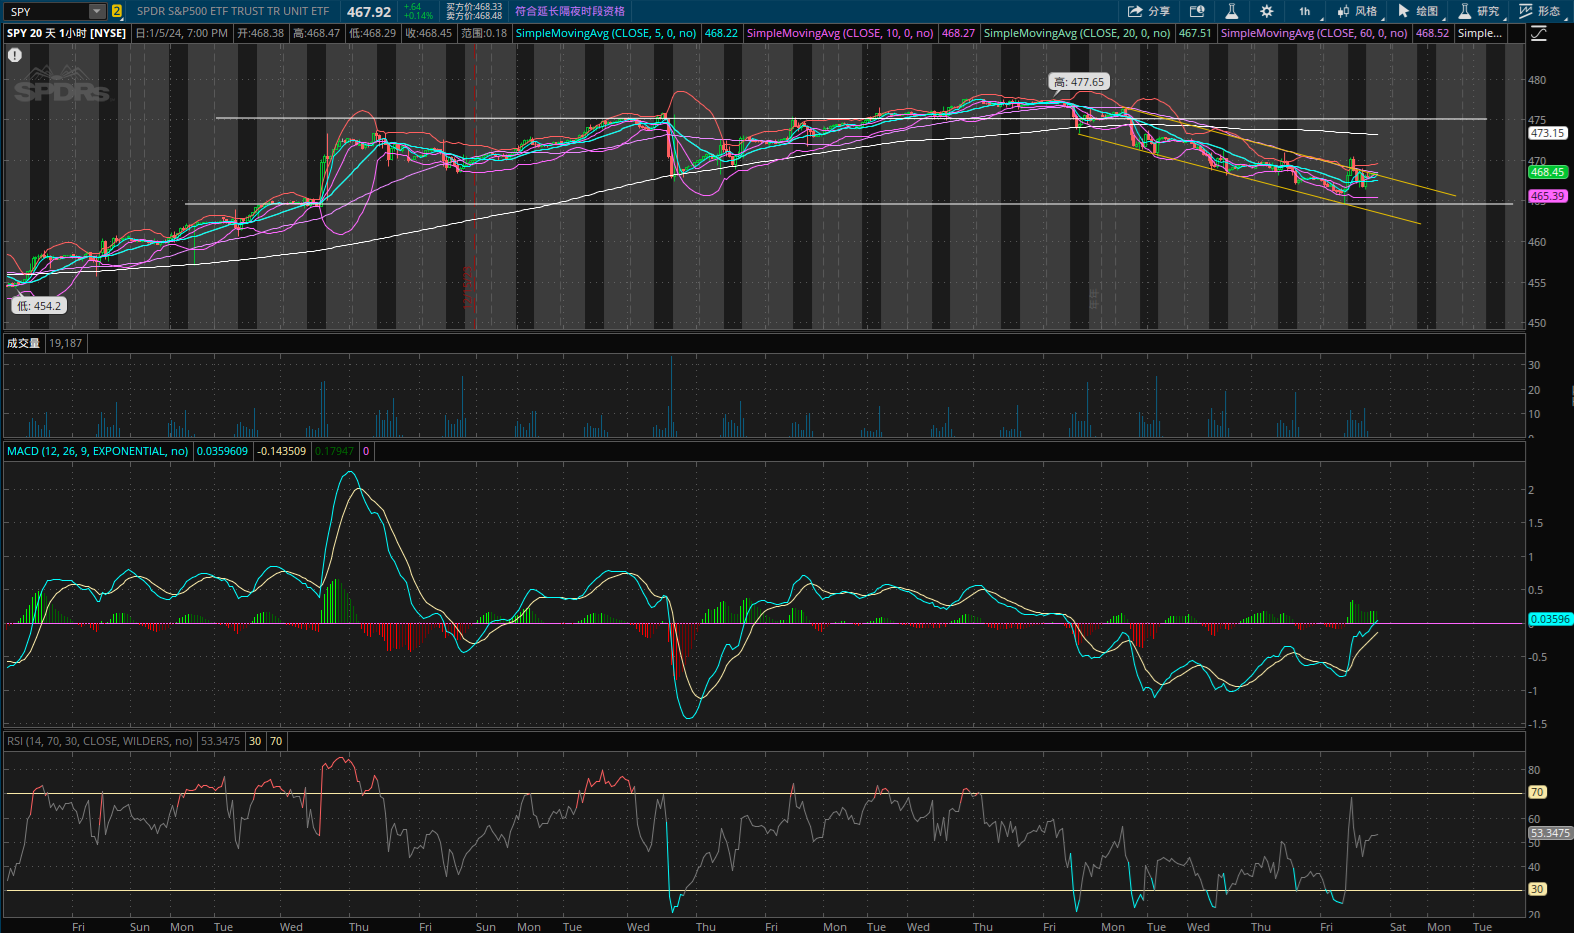Click the RSI header overbought value 70

pyautogui.click(x=276, y=741)
